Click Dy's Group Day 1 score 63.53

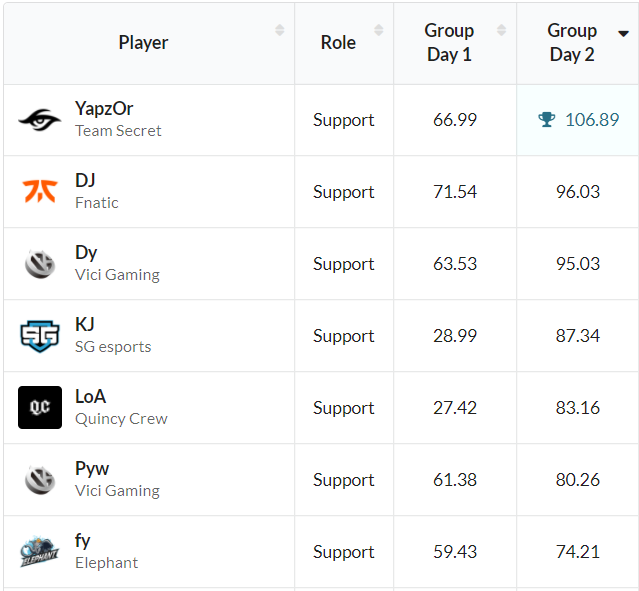pos(455,264)
